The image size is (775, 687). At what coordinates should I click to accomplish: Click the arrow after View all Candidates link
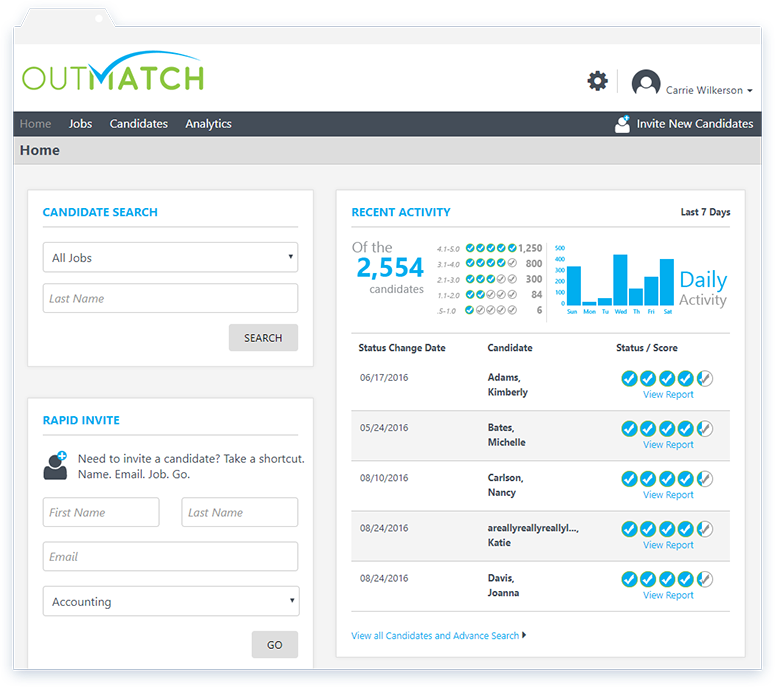coord(524,635)
